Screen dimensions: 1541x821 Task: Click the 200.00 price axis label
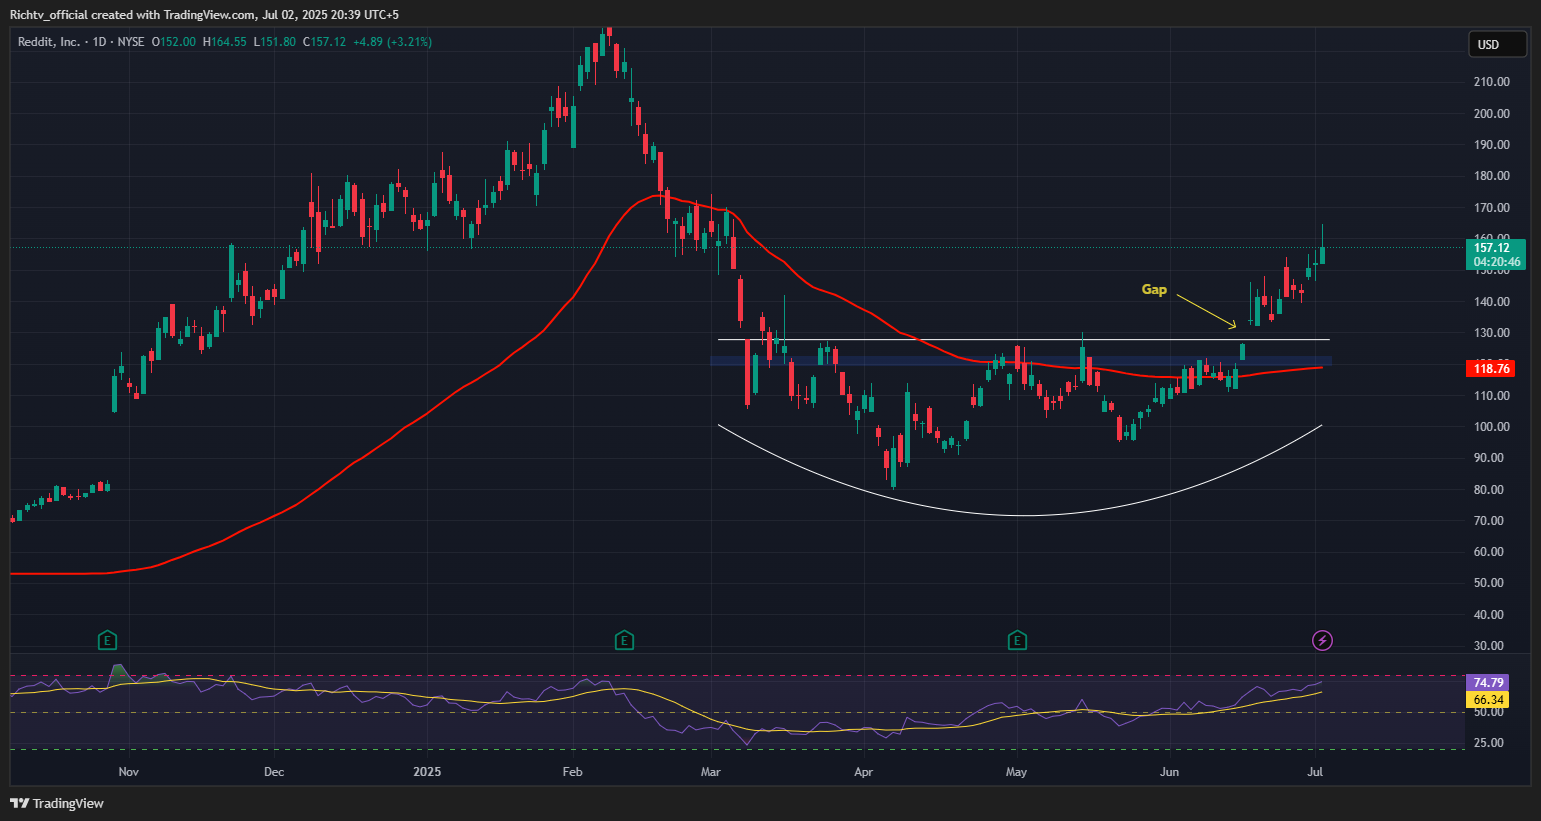click(x=1492, y=114)
